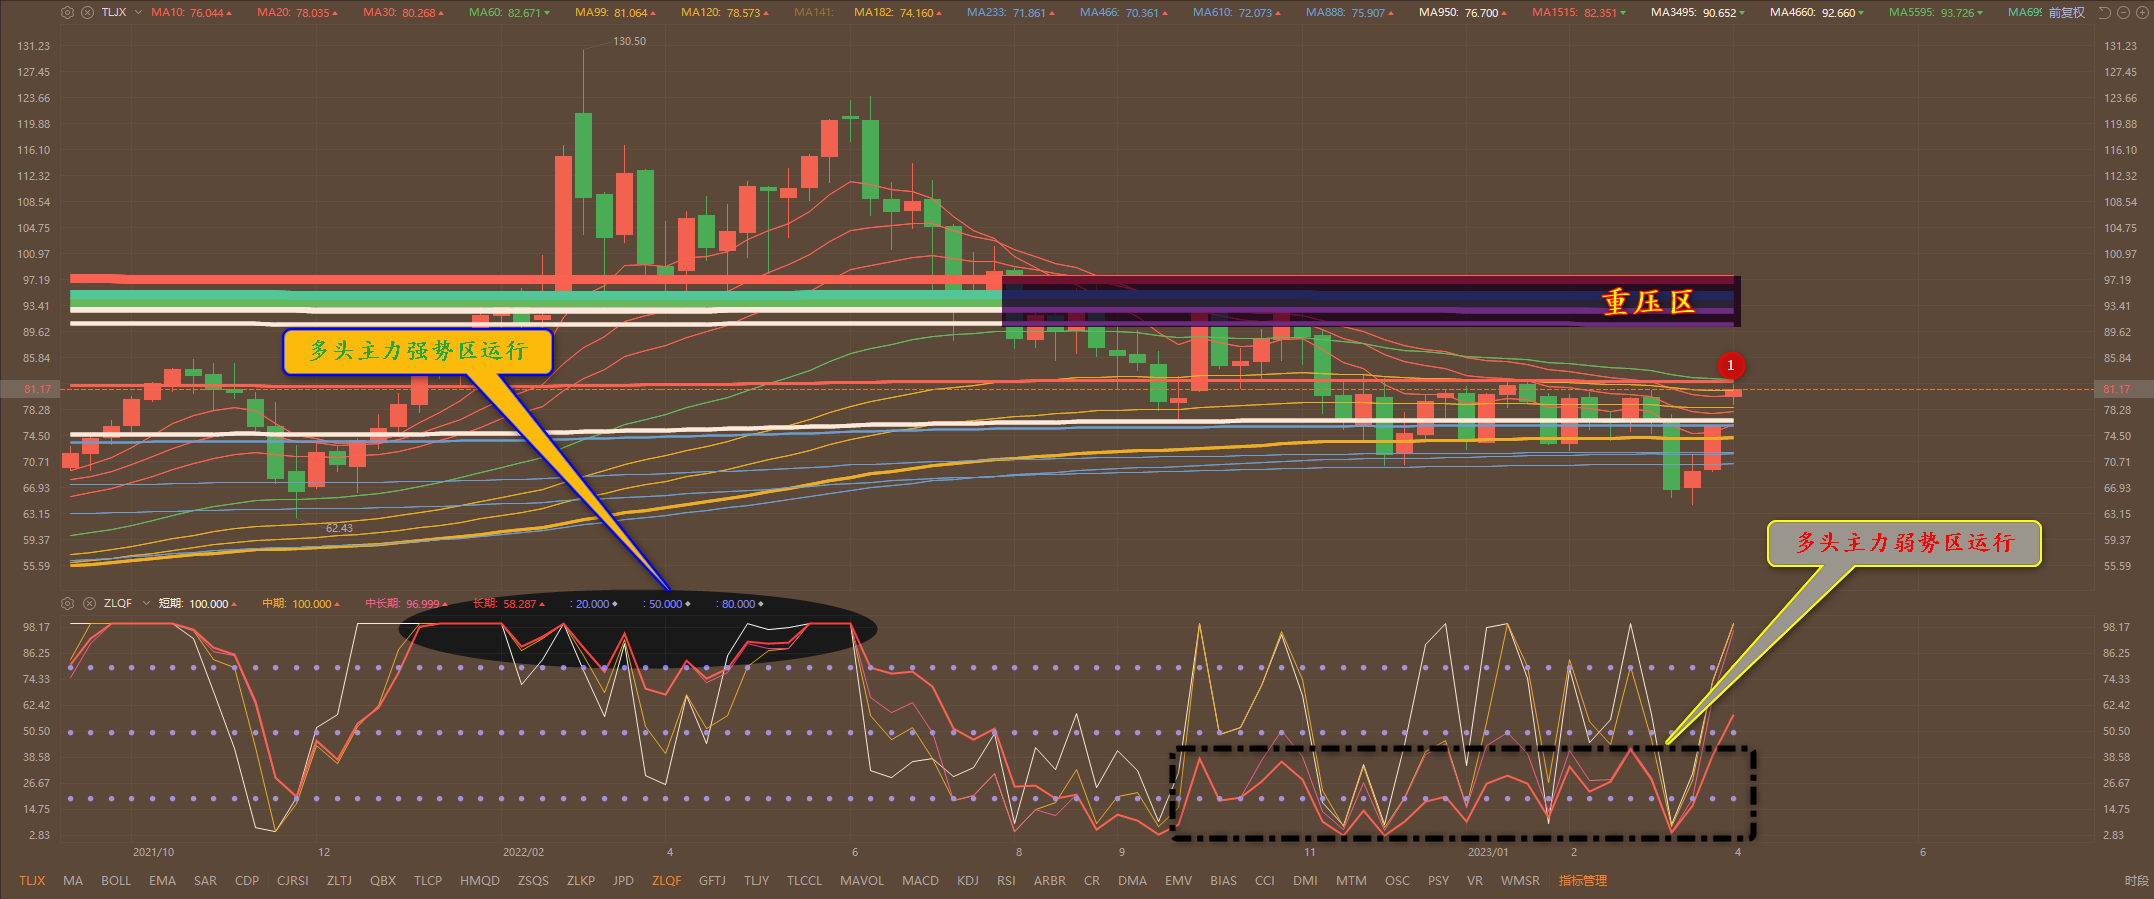
Task: Expand the ZLQF indicator dropdown arrow
Action: click(146, 604)
